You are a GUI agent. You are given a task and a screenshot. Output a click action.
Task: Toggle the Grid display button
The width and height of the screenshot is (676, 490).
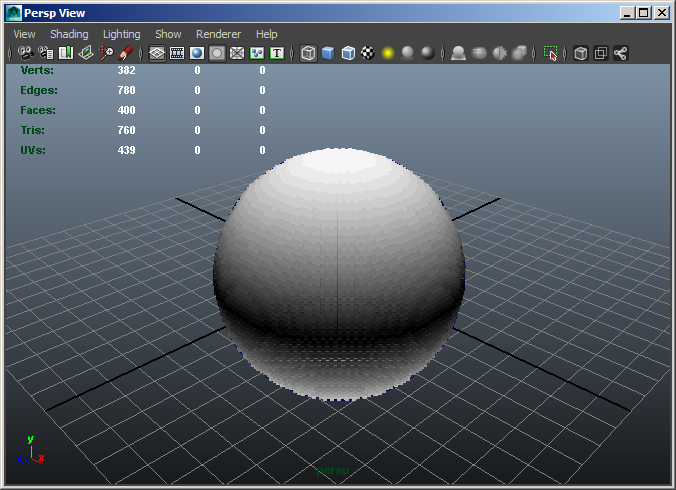click(x=157, y=53)
